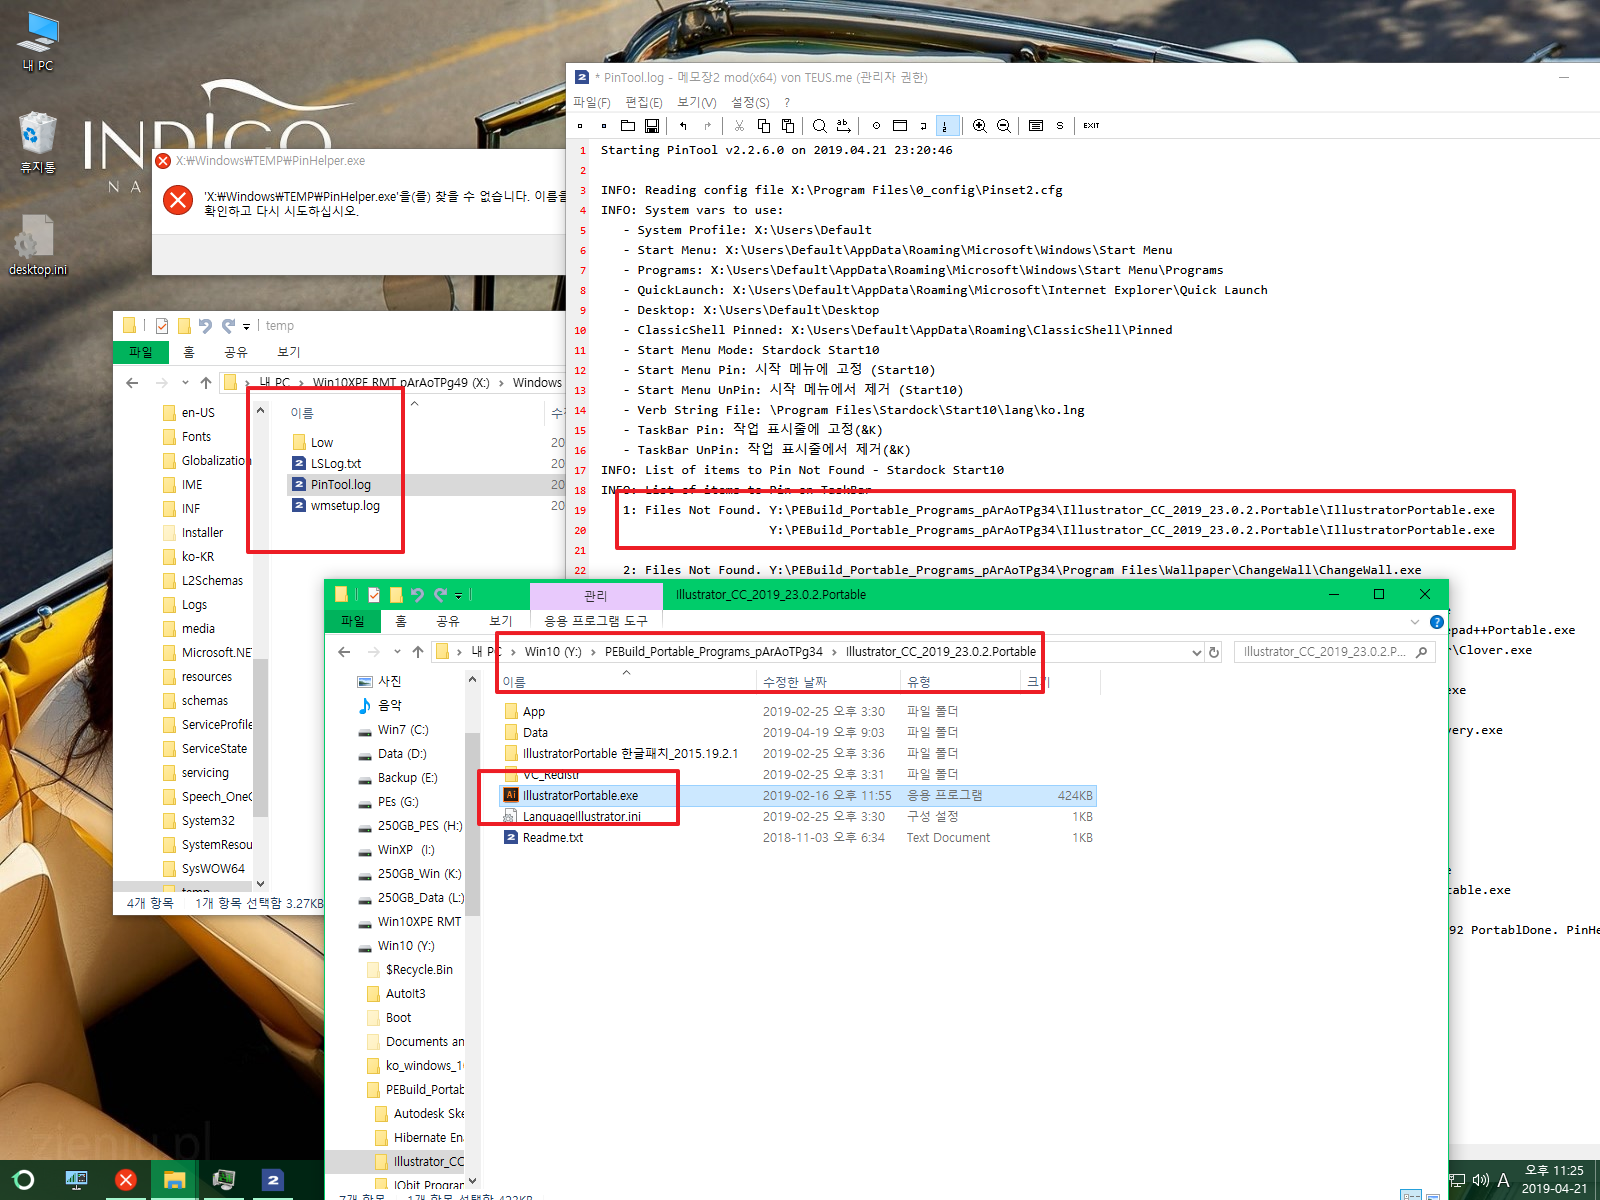The height and width of the screenshot is (1200, 1600).
Task: Click the 파일 button in temp explorer ribbon
Action: pos(141,352)
